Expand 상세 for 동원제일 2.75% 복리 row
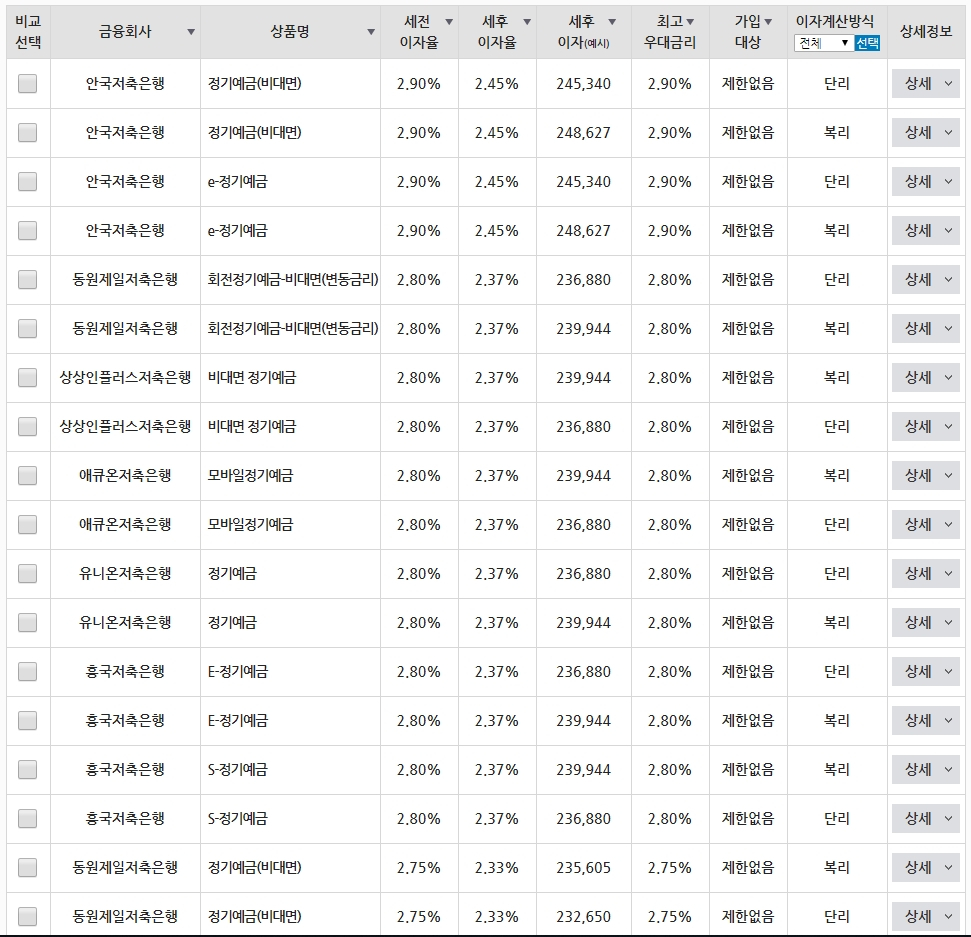Image resolution: width=971 pixels, height=937 pixels. pos(926,868)
